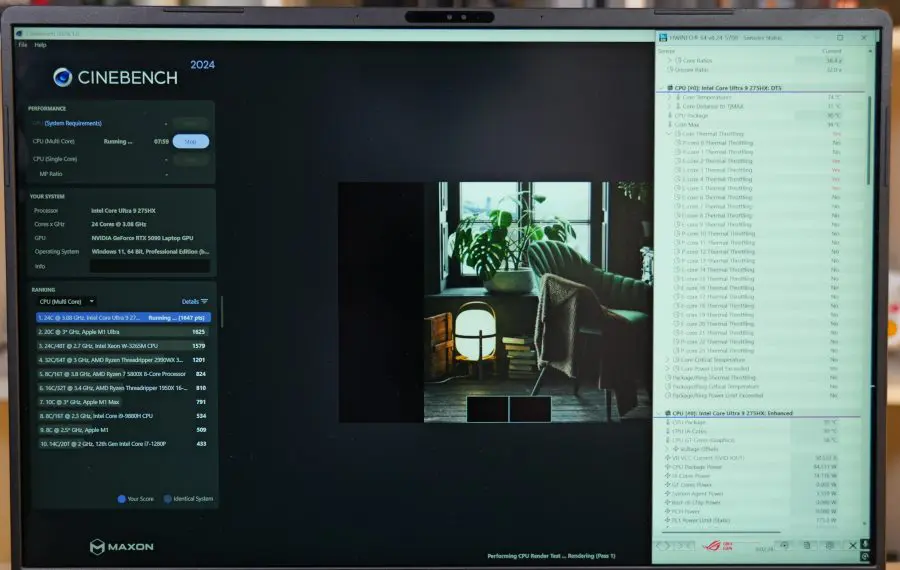Image resolution: width=900 pixels, height=570 pixels.
Task: Select ranking row 12th Gen Intel Core i7-1280P
Action: [x=122, y=444]
